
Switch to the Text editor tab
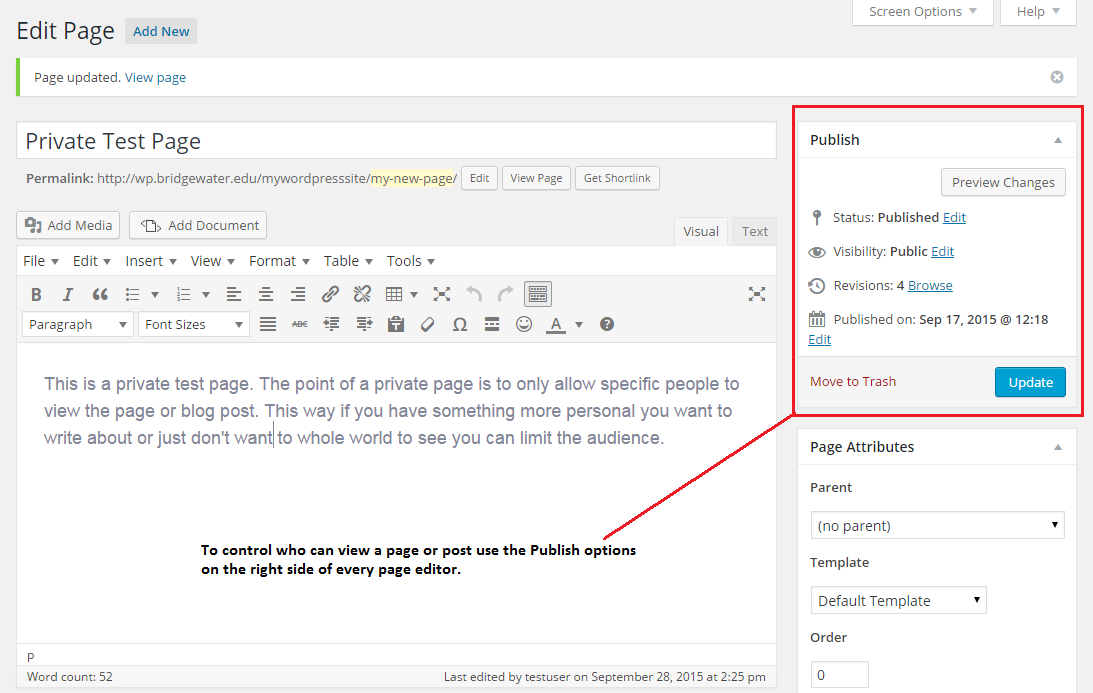pyautogui.click(x=754, y=231)
